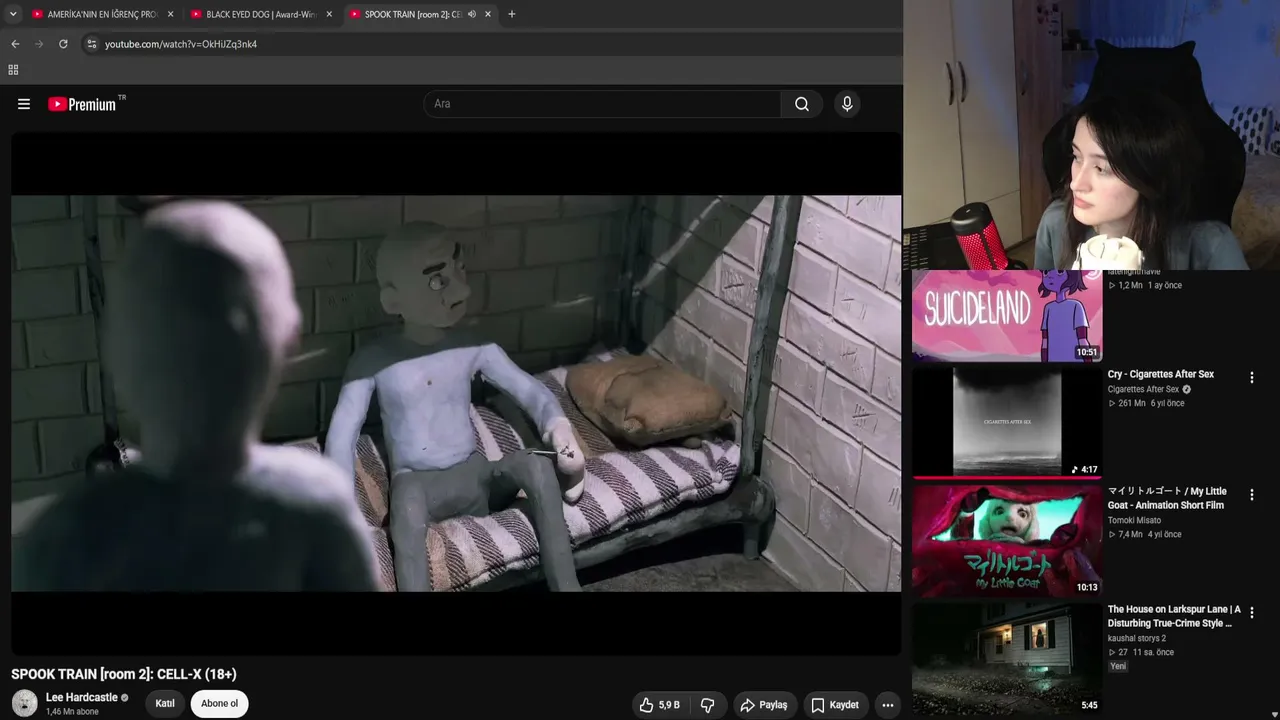
Task: Select the SPOOK TRAIN [room 2] tab
Action: 412,14
